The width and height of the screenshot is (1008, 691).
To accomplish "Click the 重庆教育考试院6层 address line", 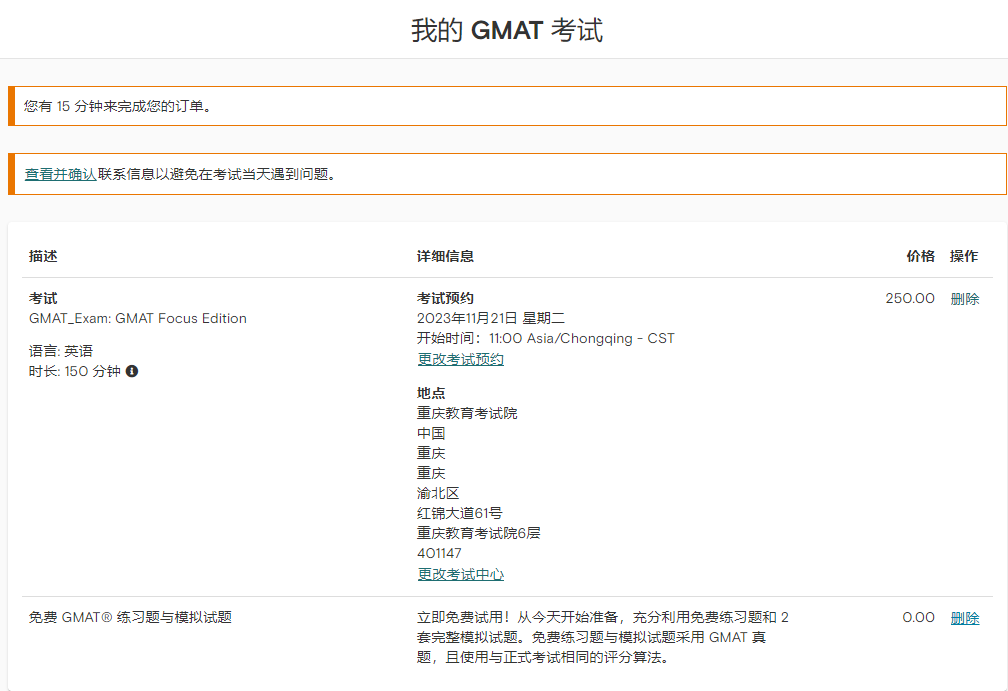I will (x=478, y=533).
